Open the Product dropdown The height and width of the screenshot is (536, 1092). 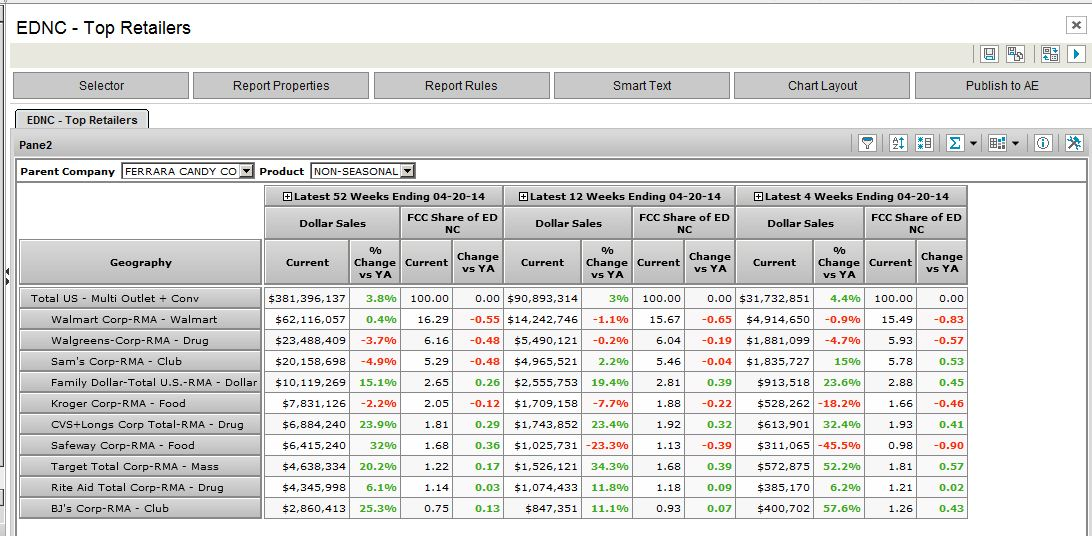[x=407, y=171]
